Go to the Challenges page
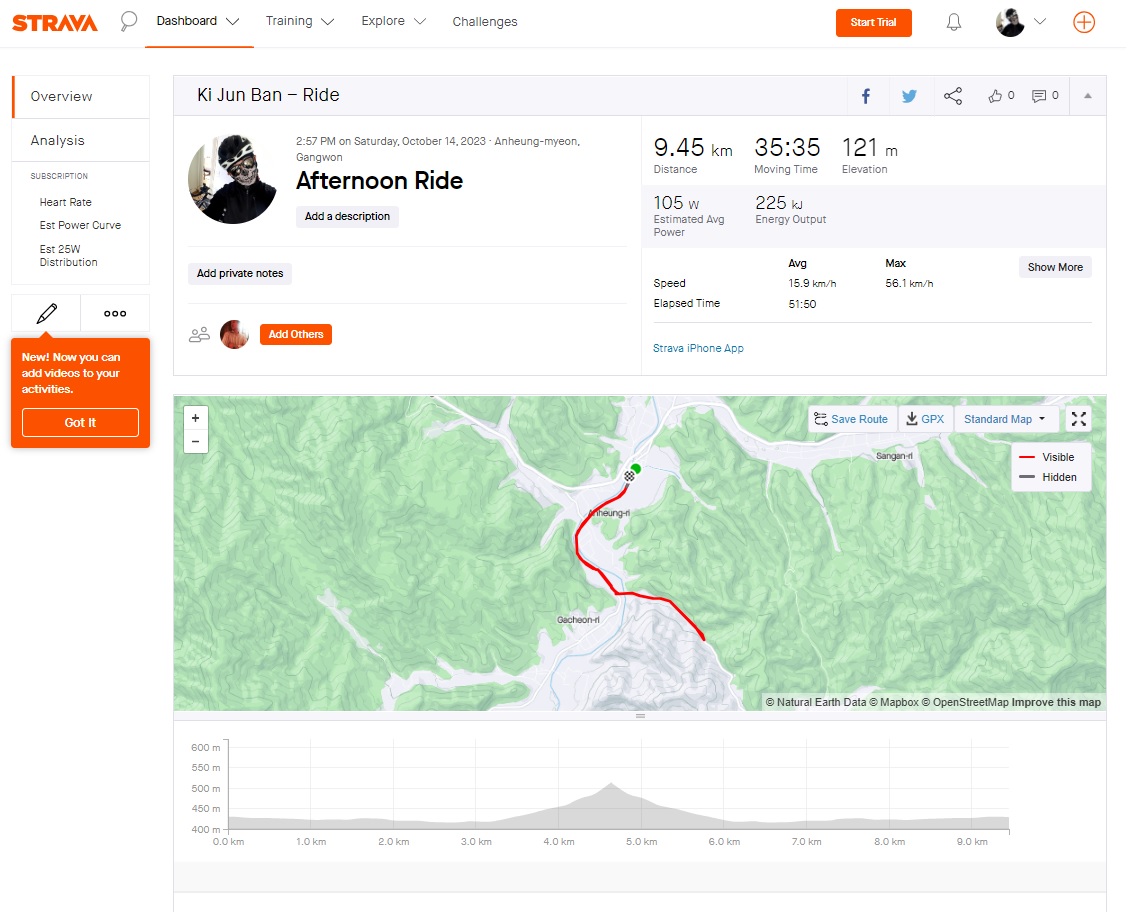Image resolution: width=1147 pixels, height=912 pixels. click(484, 22)
